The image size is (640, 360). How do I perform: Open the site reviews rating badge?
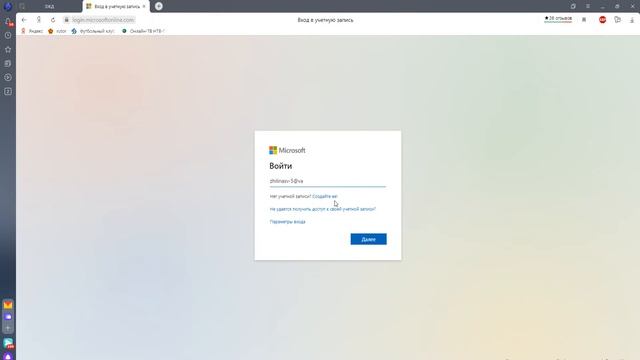pyautogui.click(x=558, y=19)
